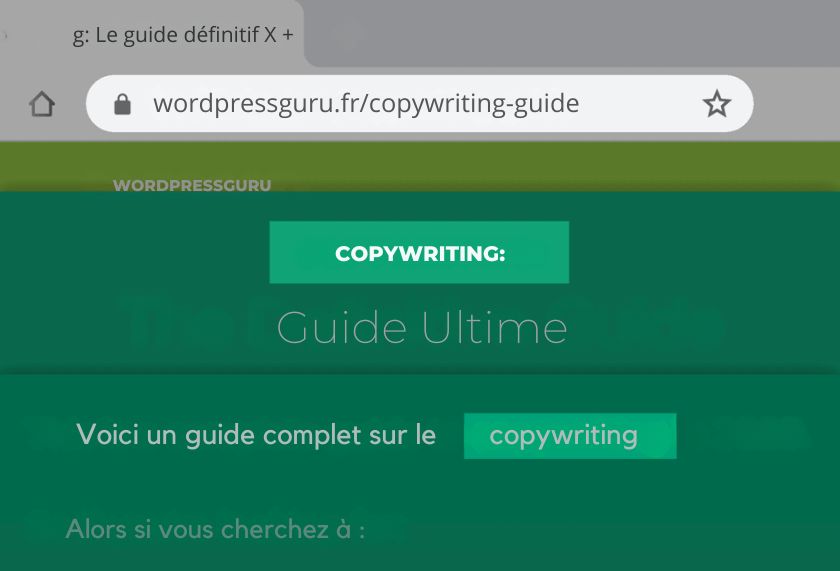The width and height of the screenshot is (840, 571).
Task: Bookmark this page with the star icon
Action: point(716,104)
